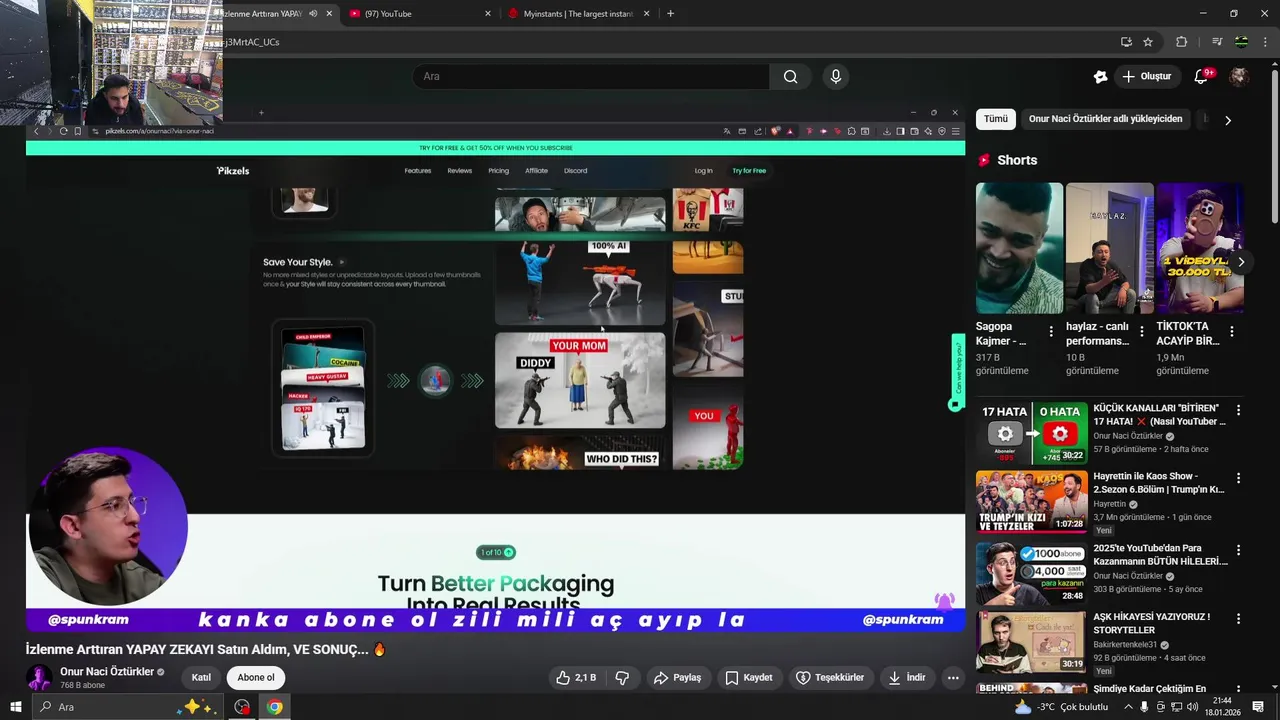Open Chrome extensions puzzle icon
This screenshot has width=1280, height=720.
[x=1181, y=42]
